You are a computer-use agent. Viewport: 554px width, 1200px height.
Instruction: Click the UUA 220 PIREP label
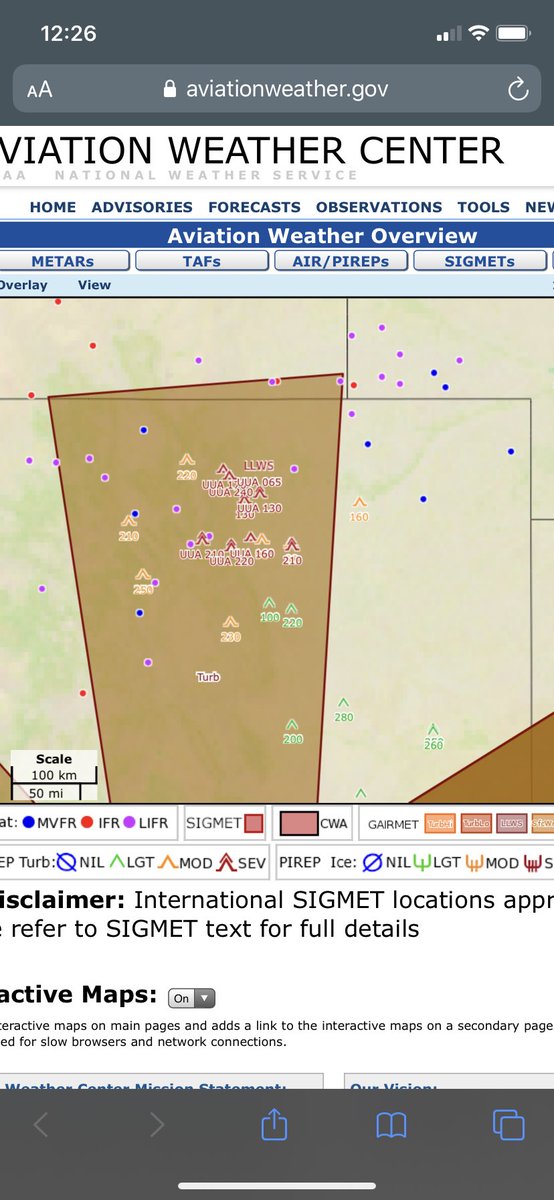[232, 561]
